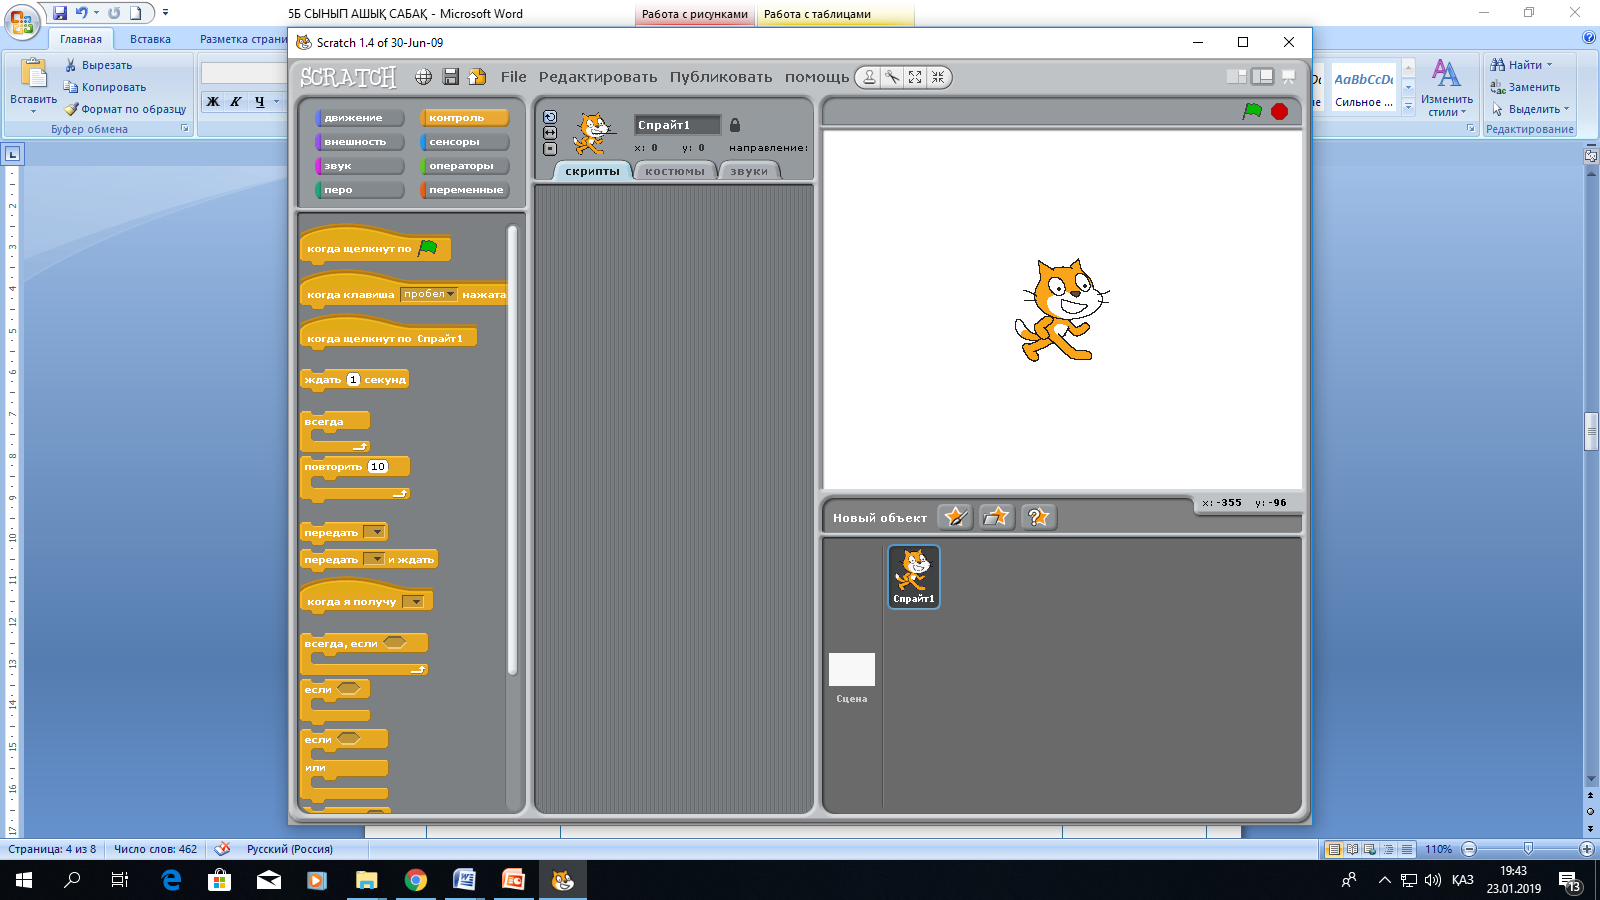The width and height of the screenshot is (1600, 900).
Task: Toggle italic К in Word ribbon
Action: 236,101
